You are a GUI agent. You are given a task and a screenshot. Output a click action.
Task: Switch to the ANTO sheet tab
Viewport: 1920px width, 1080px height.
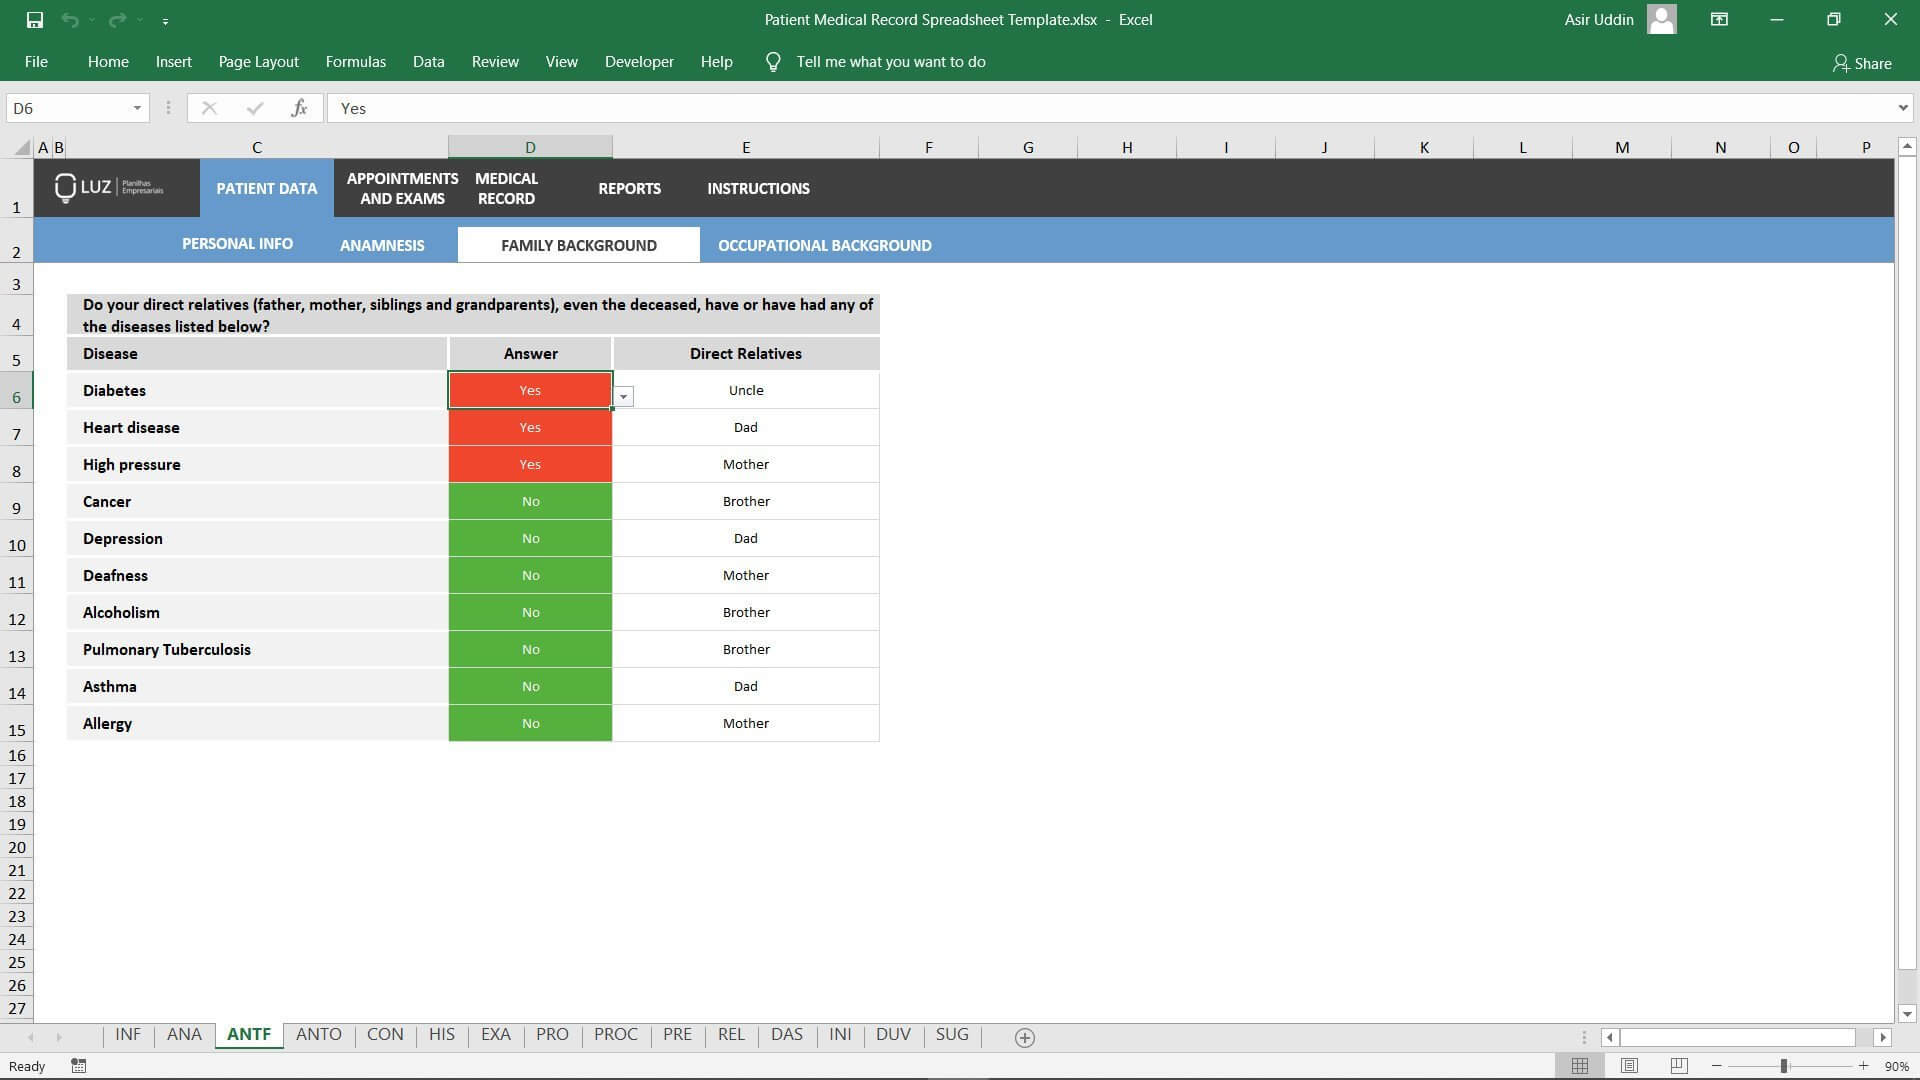click(x=319, y=1035)
